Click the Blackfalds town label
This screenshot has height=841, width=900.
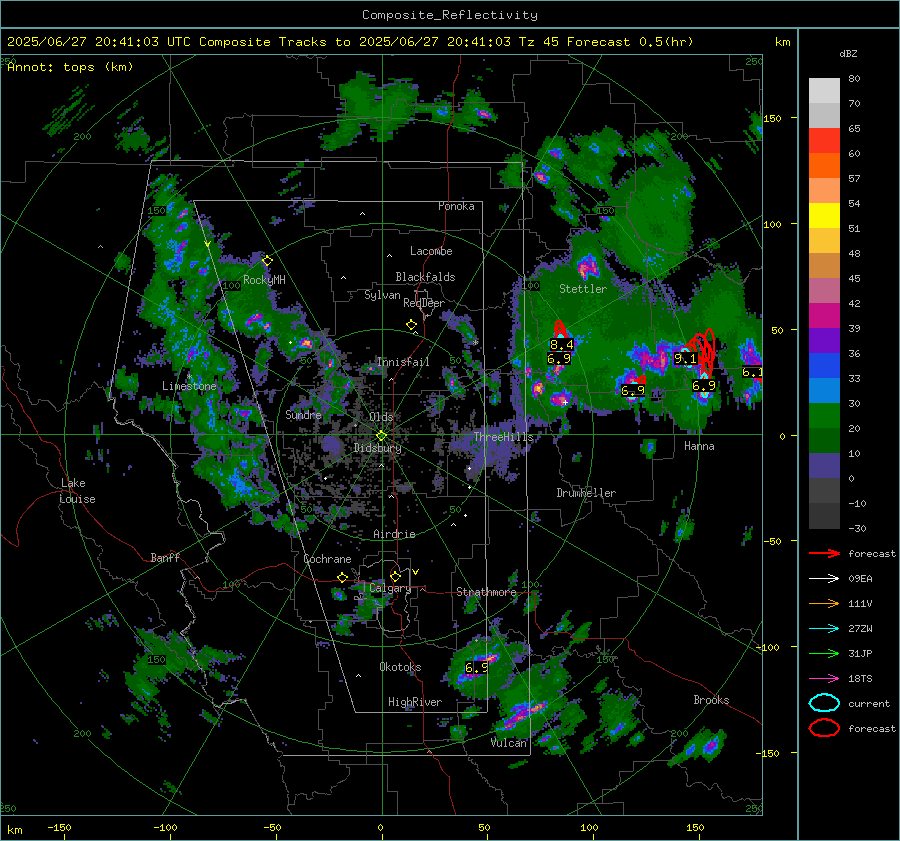(425, 277)
